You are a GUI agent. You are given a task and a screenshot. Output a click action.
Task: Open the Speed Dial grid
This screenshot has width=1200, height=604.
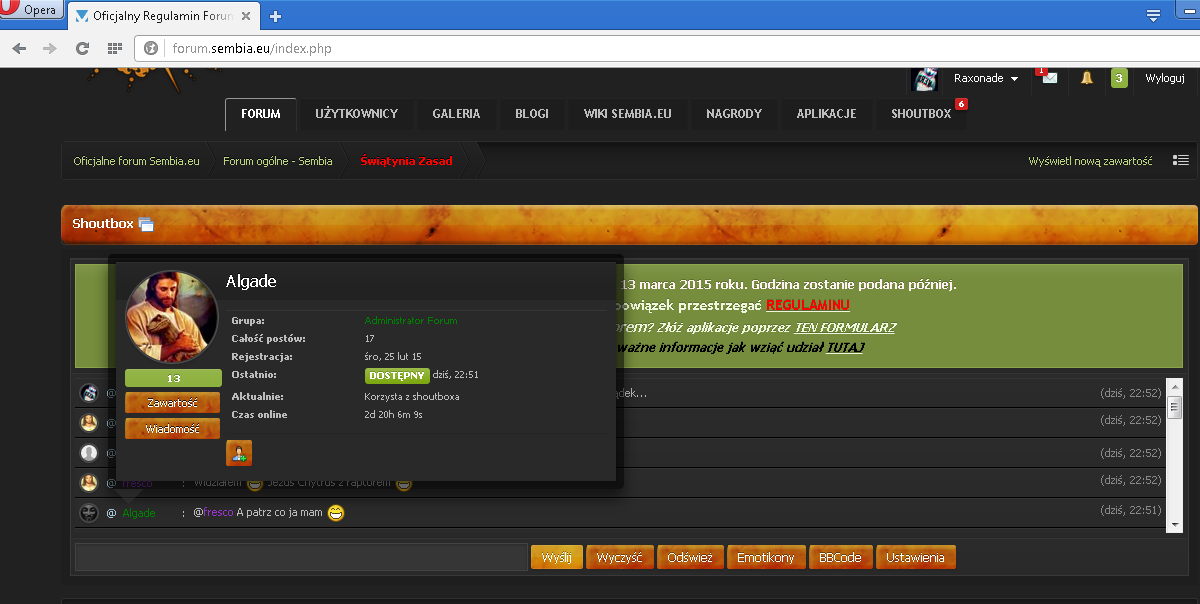(x=115, y=48)
